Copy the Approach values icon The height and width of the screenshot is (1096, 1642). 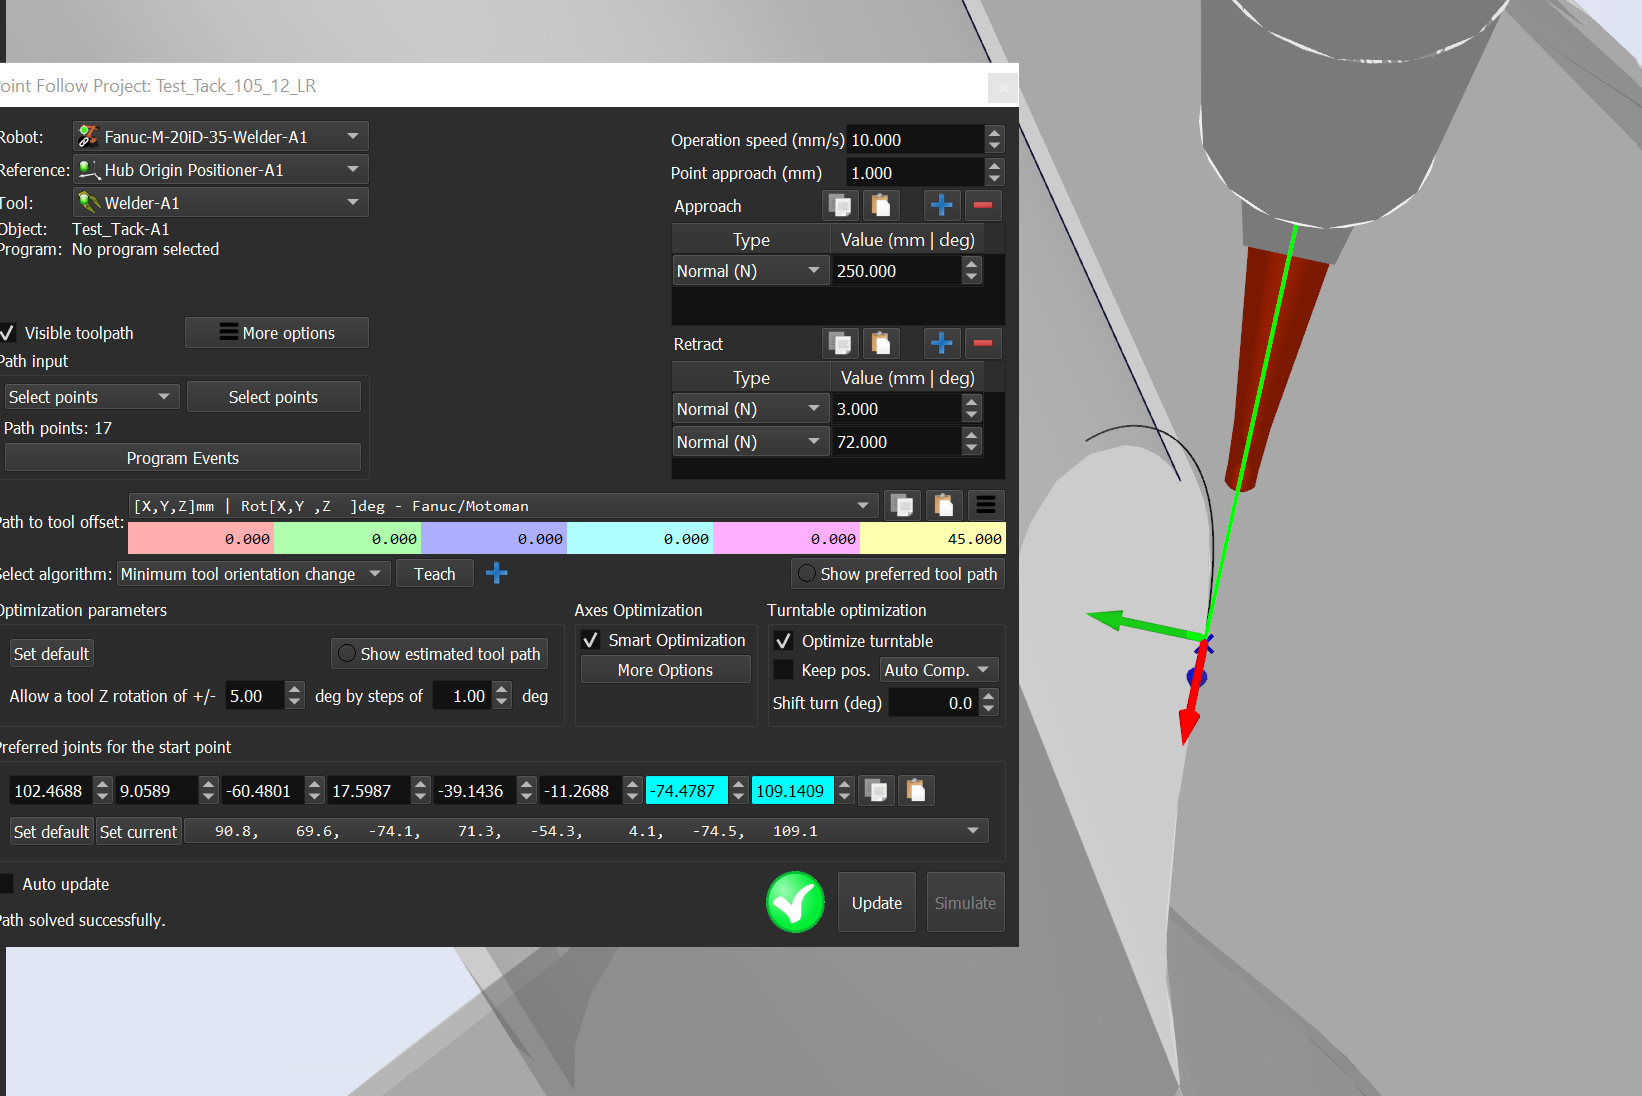click(840, 206)
